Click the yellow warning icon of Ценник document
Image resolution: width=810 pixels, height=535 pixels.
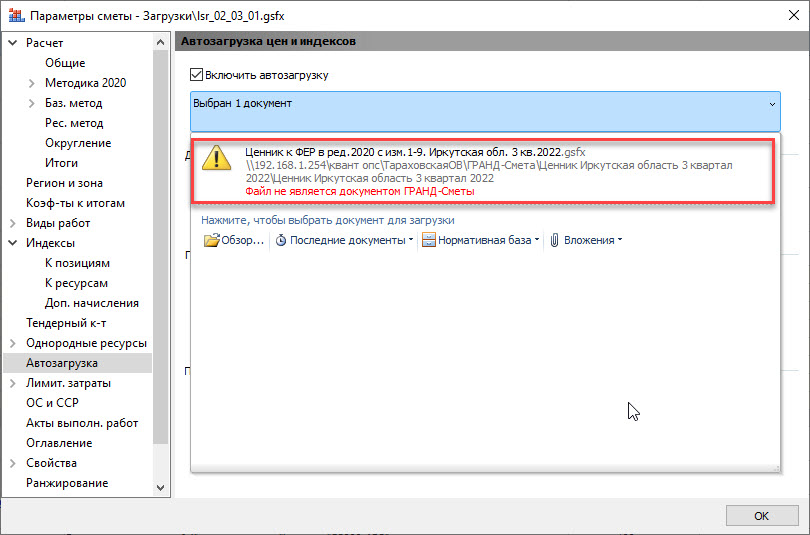click(216, 158)
